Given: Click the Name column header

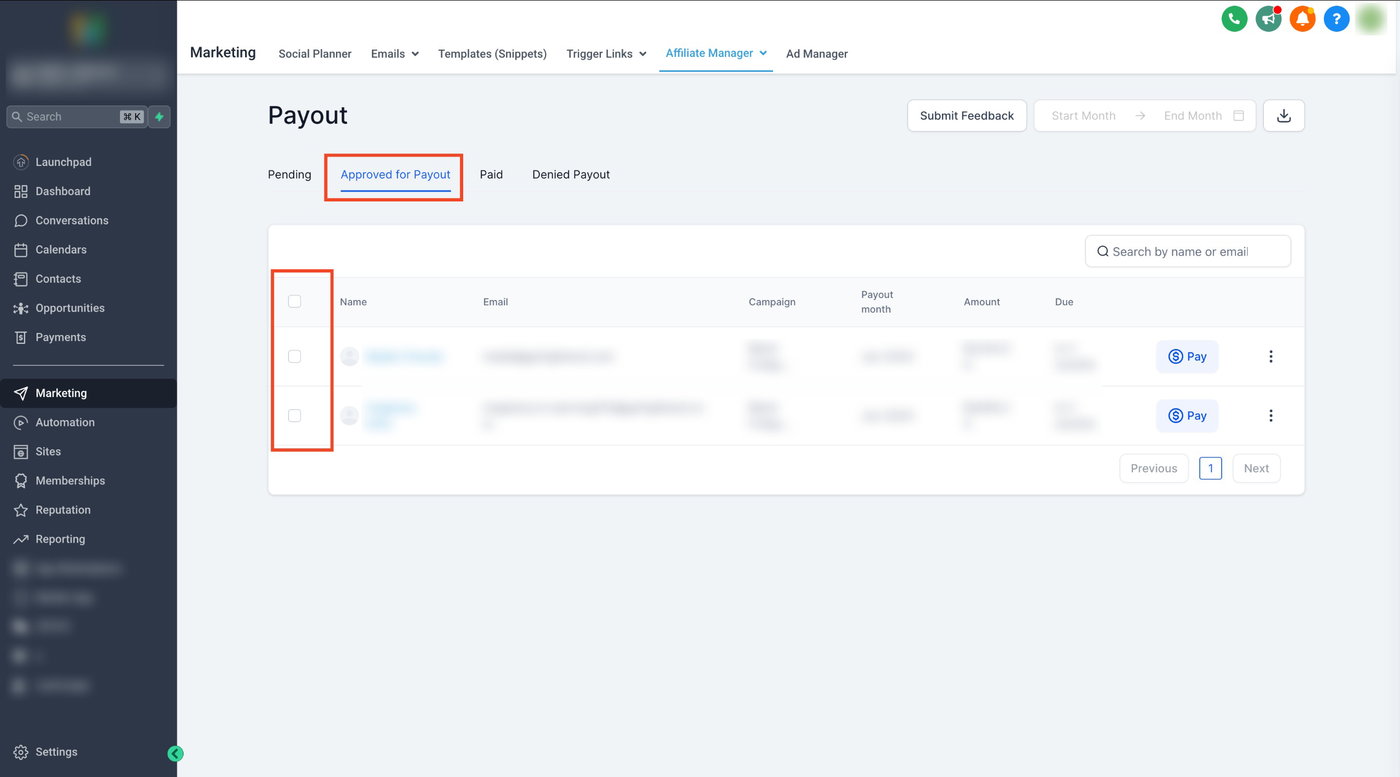Looking at the screenshot, I should tap(353, 302).
